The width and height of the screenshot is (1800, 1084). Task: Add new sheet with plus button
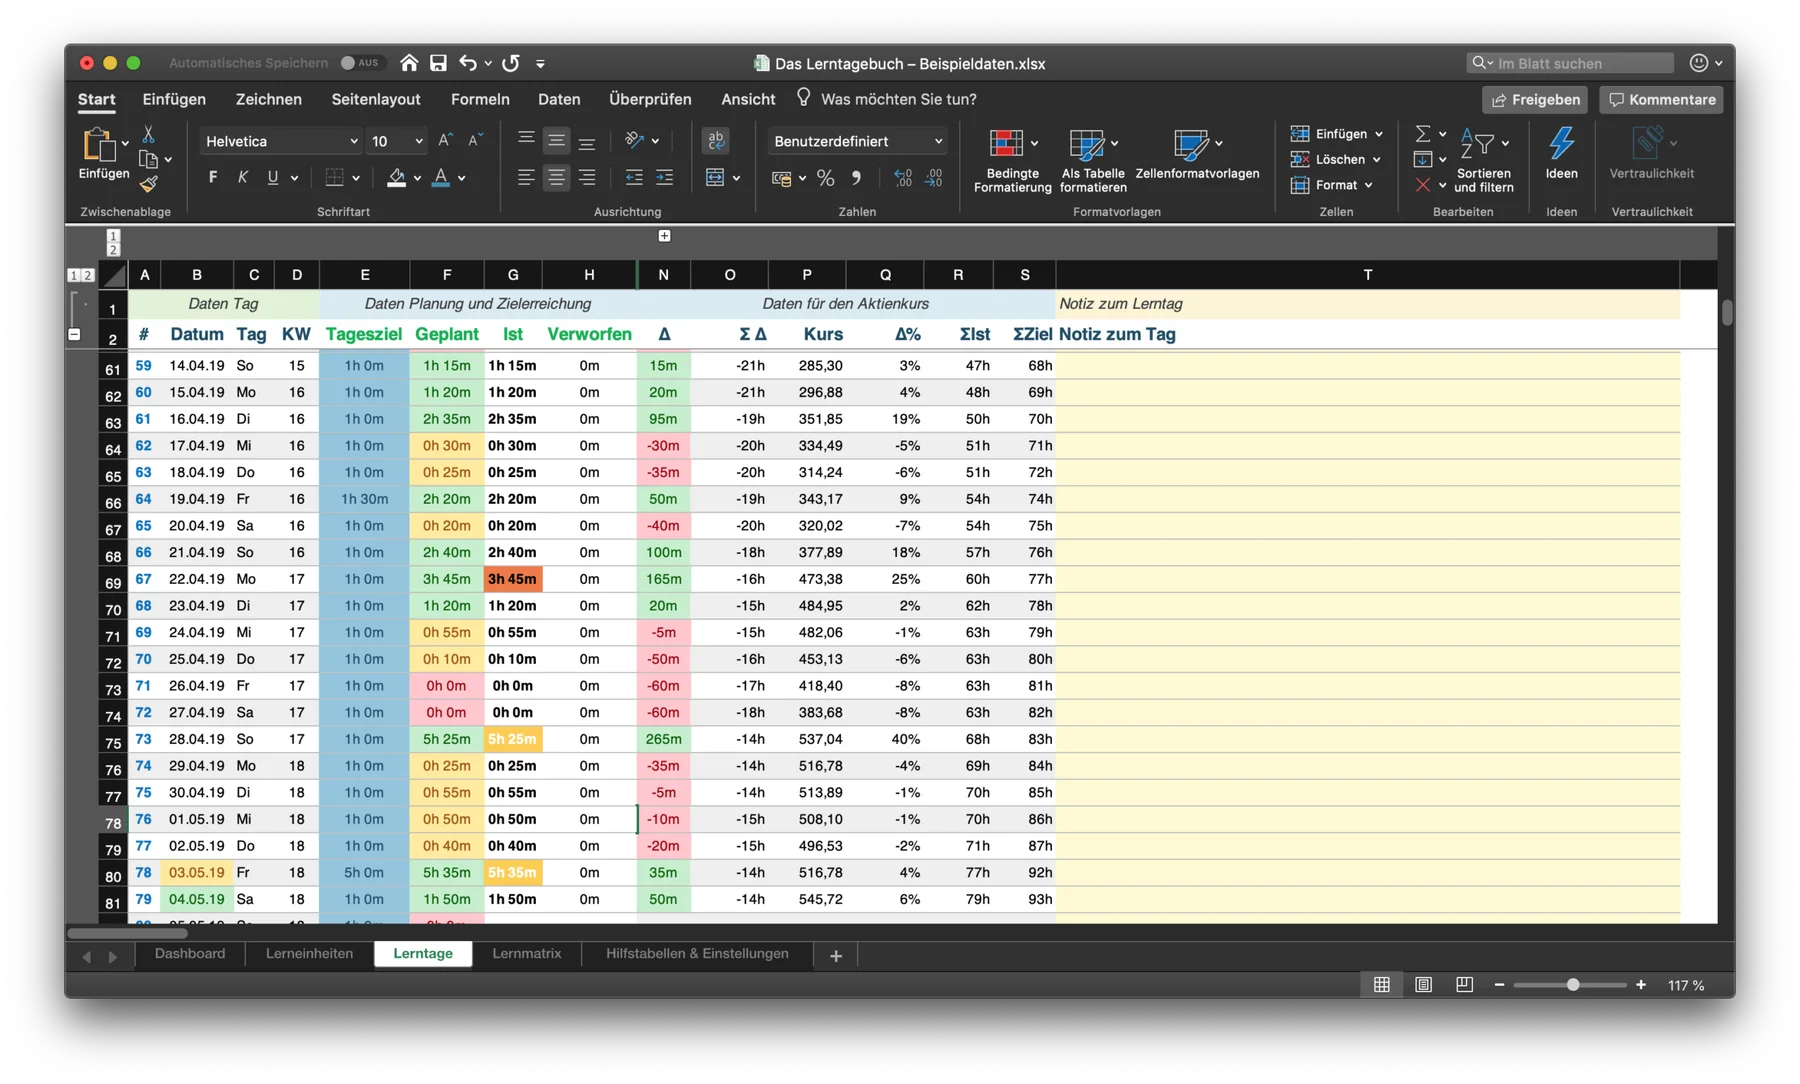(836, 956)
